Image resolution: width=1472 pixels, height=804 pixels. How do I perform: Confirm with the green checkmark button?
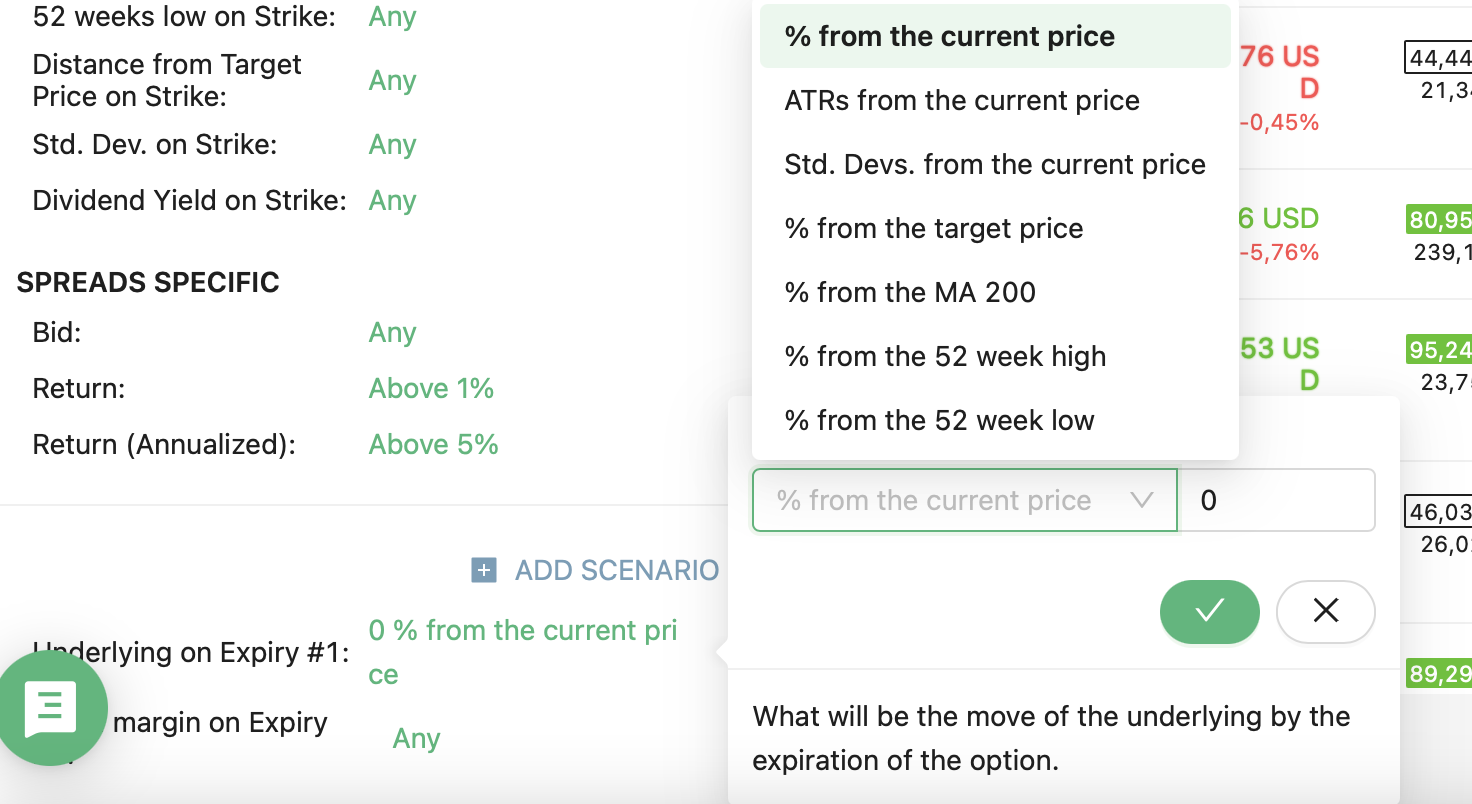tap(1209, 611)
